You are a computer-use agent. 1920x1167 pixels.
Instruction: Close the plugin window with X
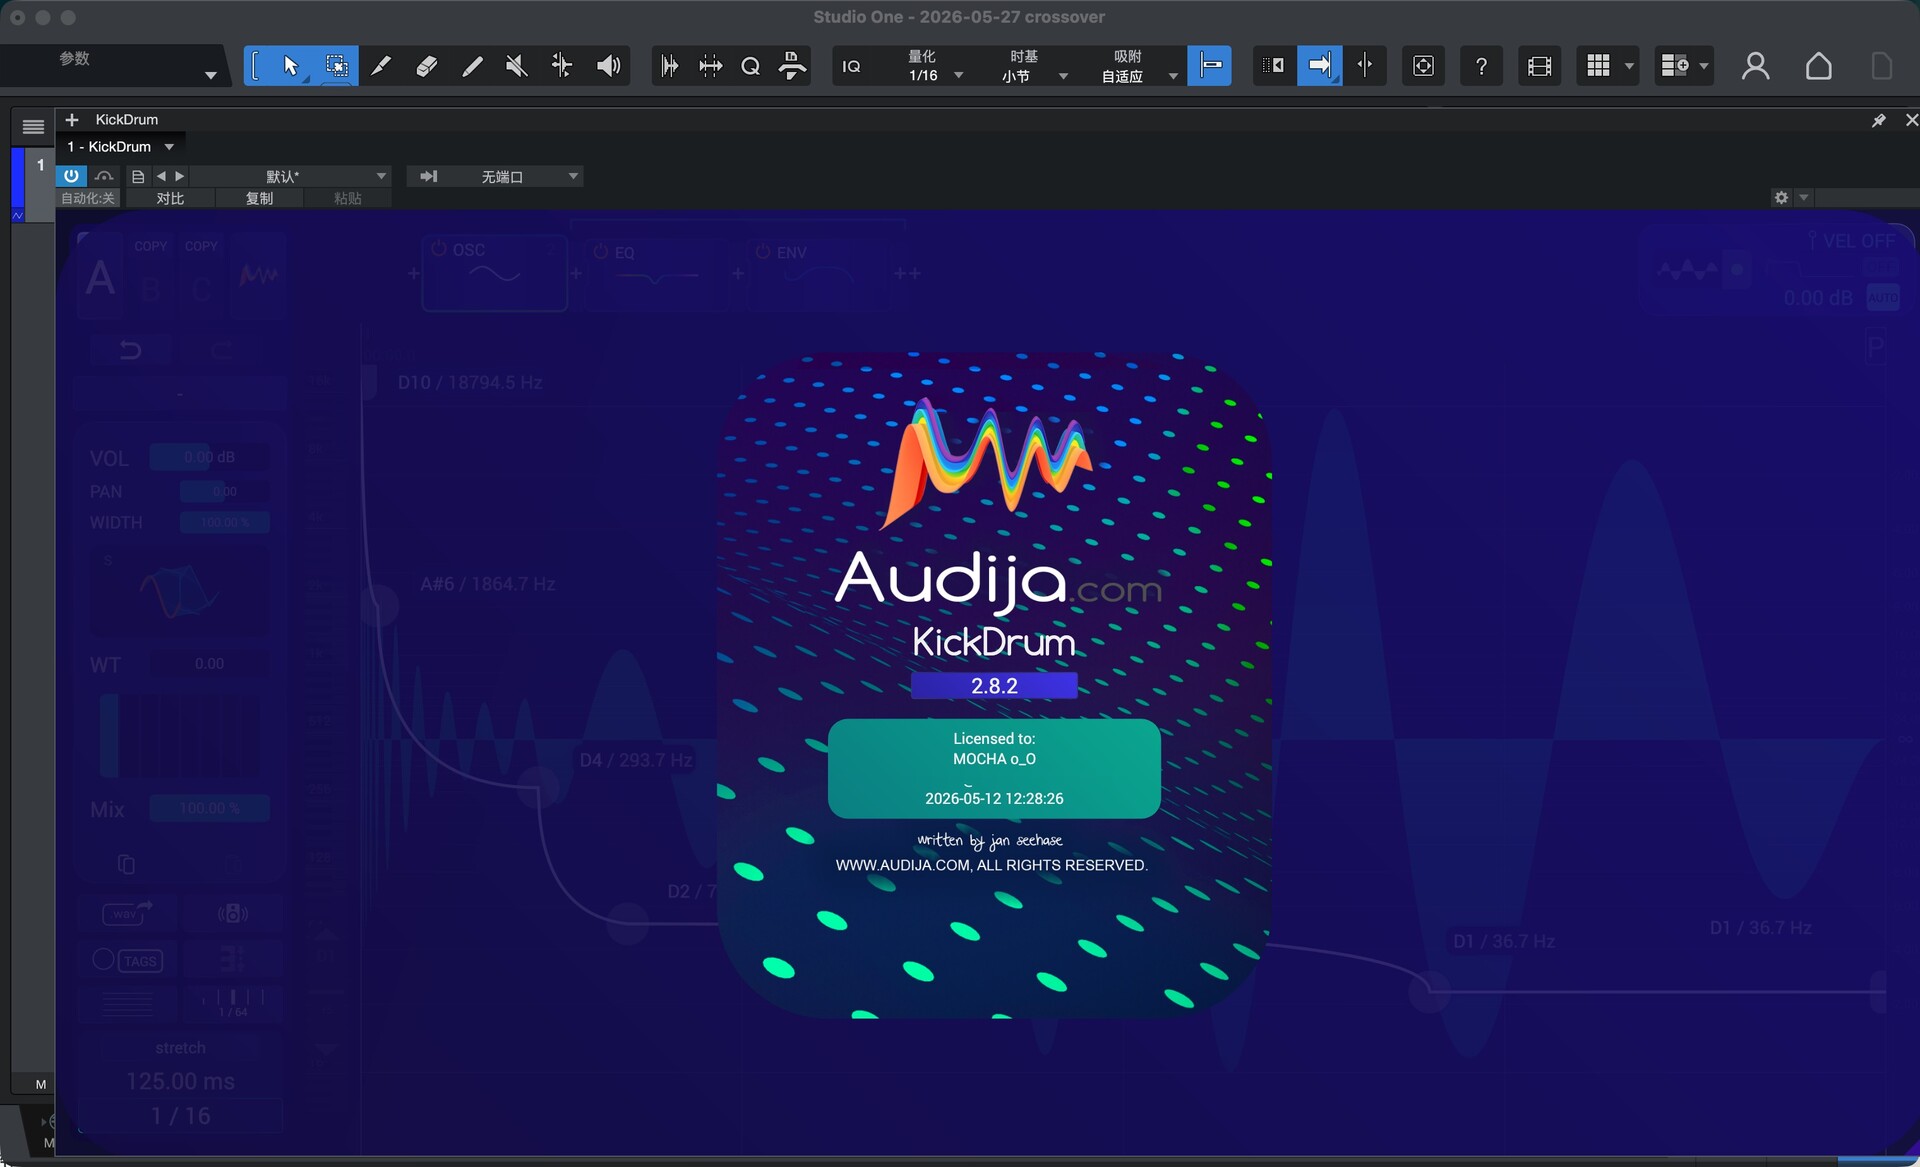(x=1911, y=120)
